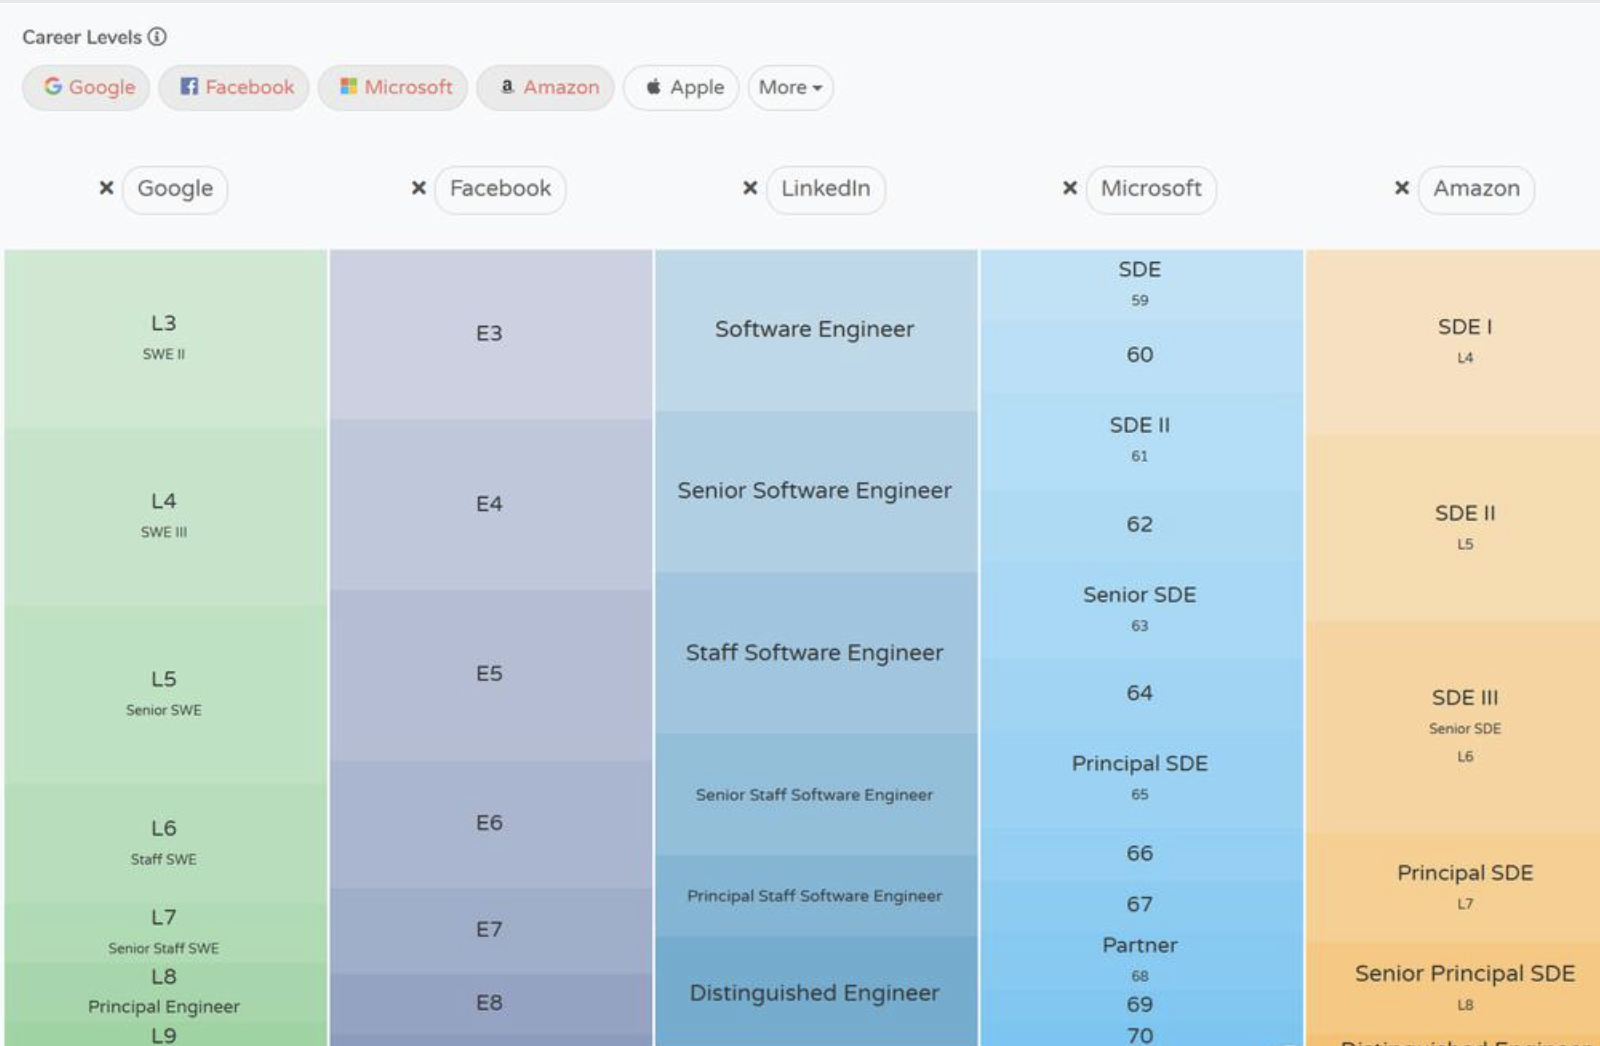Open the More companies dropdown
1600x1046 pixels.
(790, 88)
